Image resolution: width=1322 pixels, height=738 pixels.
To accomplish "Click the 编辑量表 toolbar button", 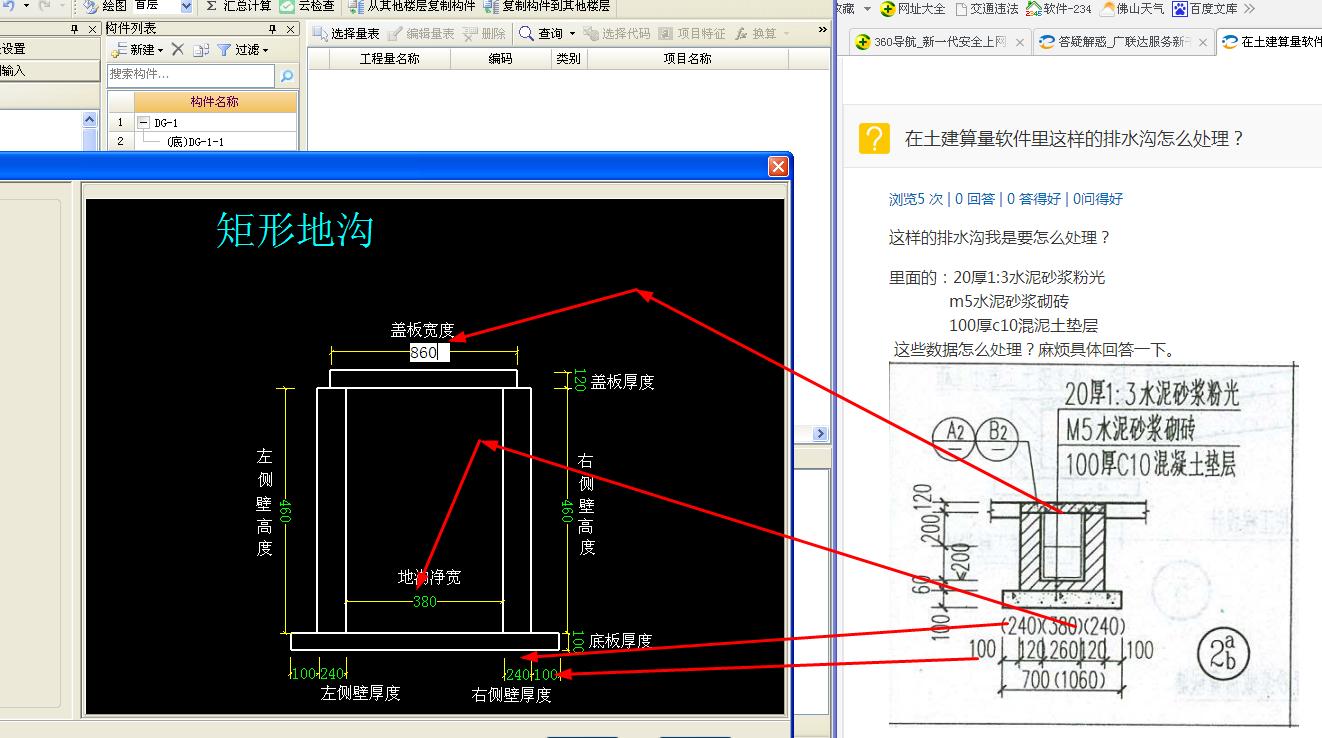I will coord(421,34).
